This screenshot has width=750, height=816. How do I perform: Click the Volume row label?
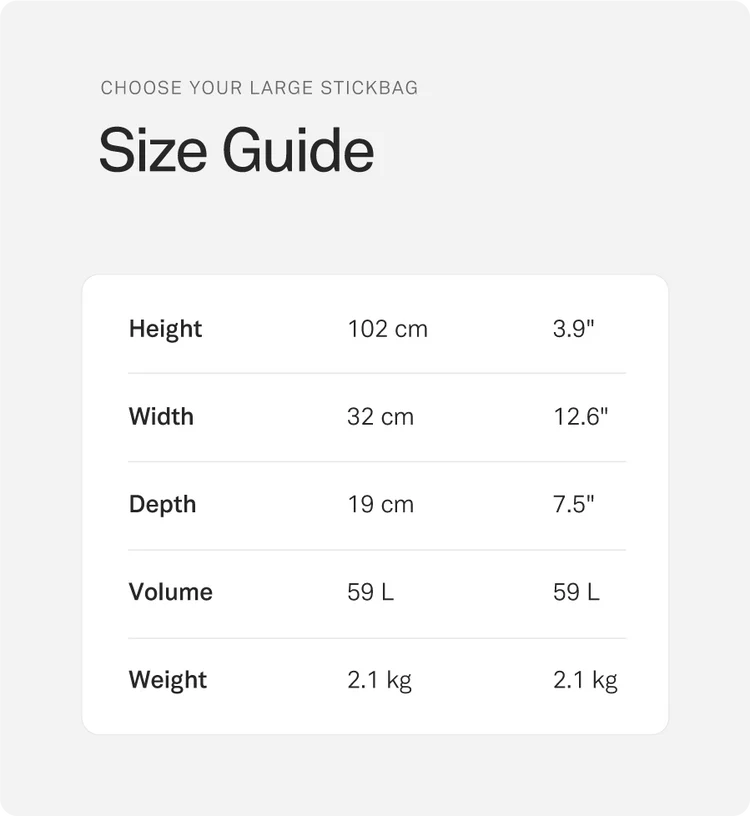coord(171,592)
